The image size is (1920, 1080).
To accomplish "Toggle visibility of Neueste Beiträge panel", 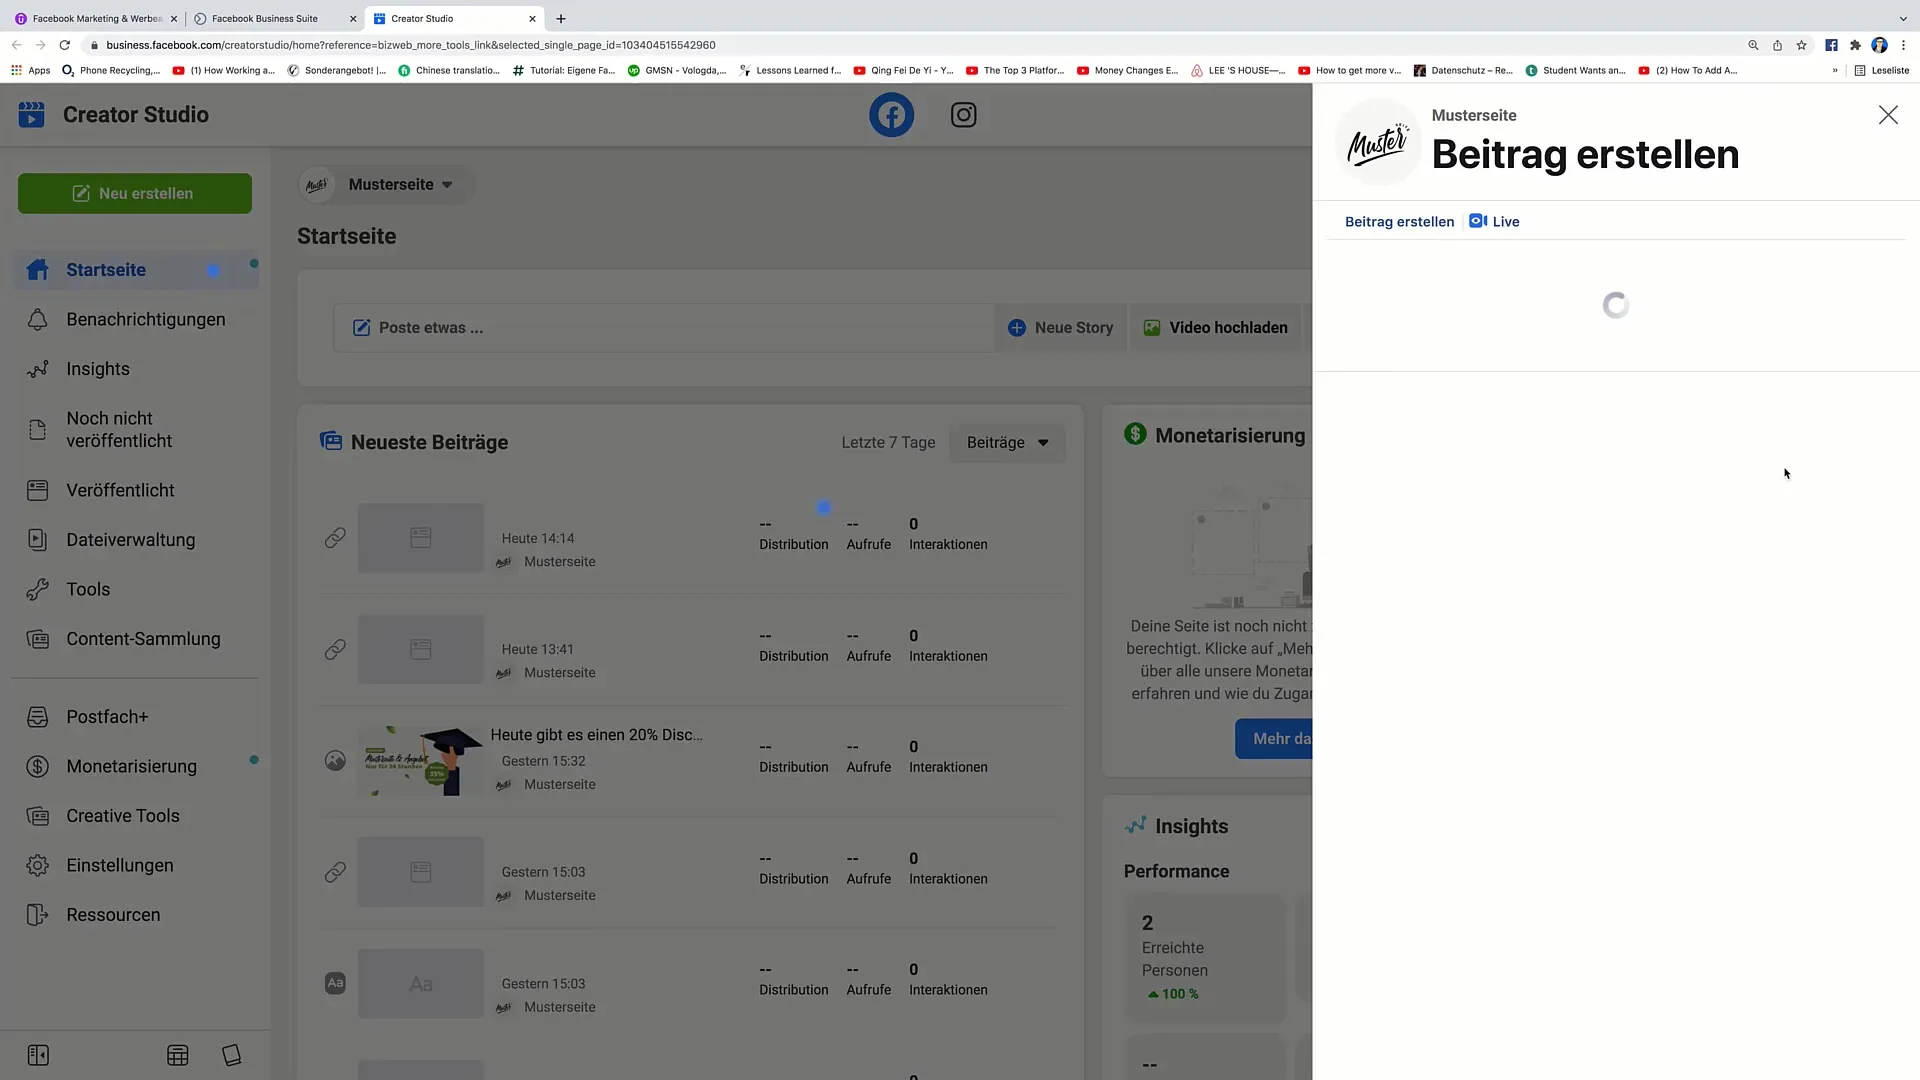I will [x=430, y=442].
